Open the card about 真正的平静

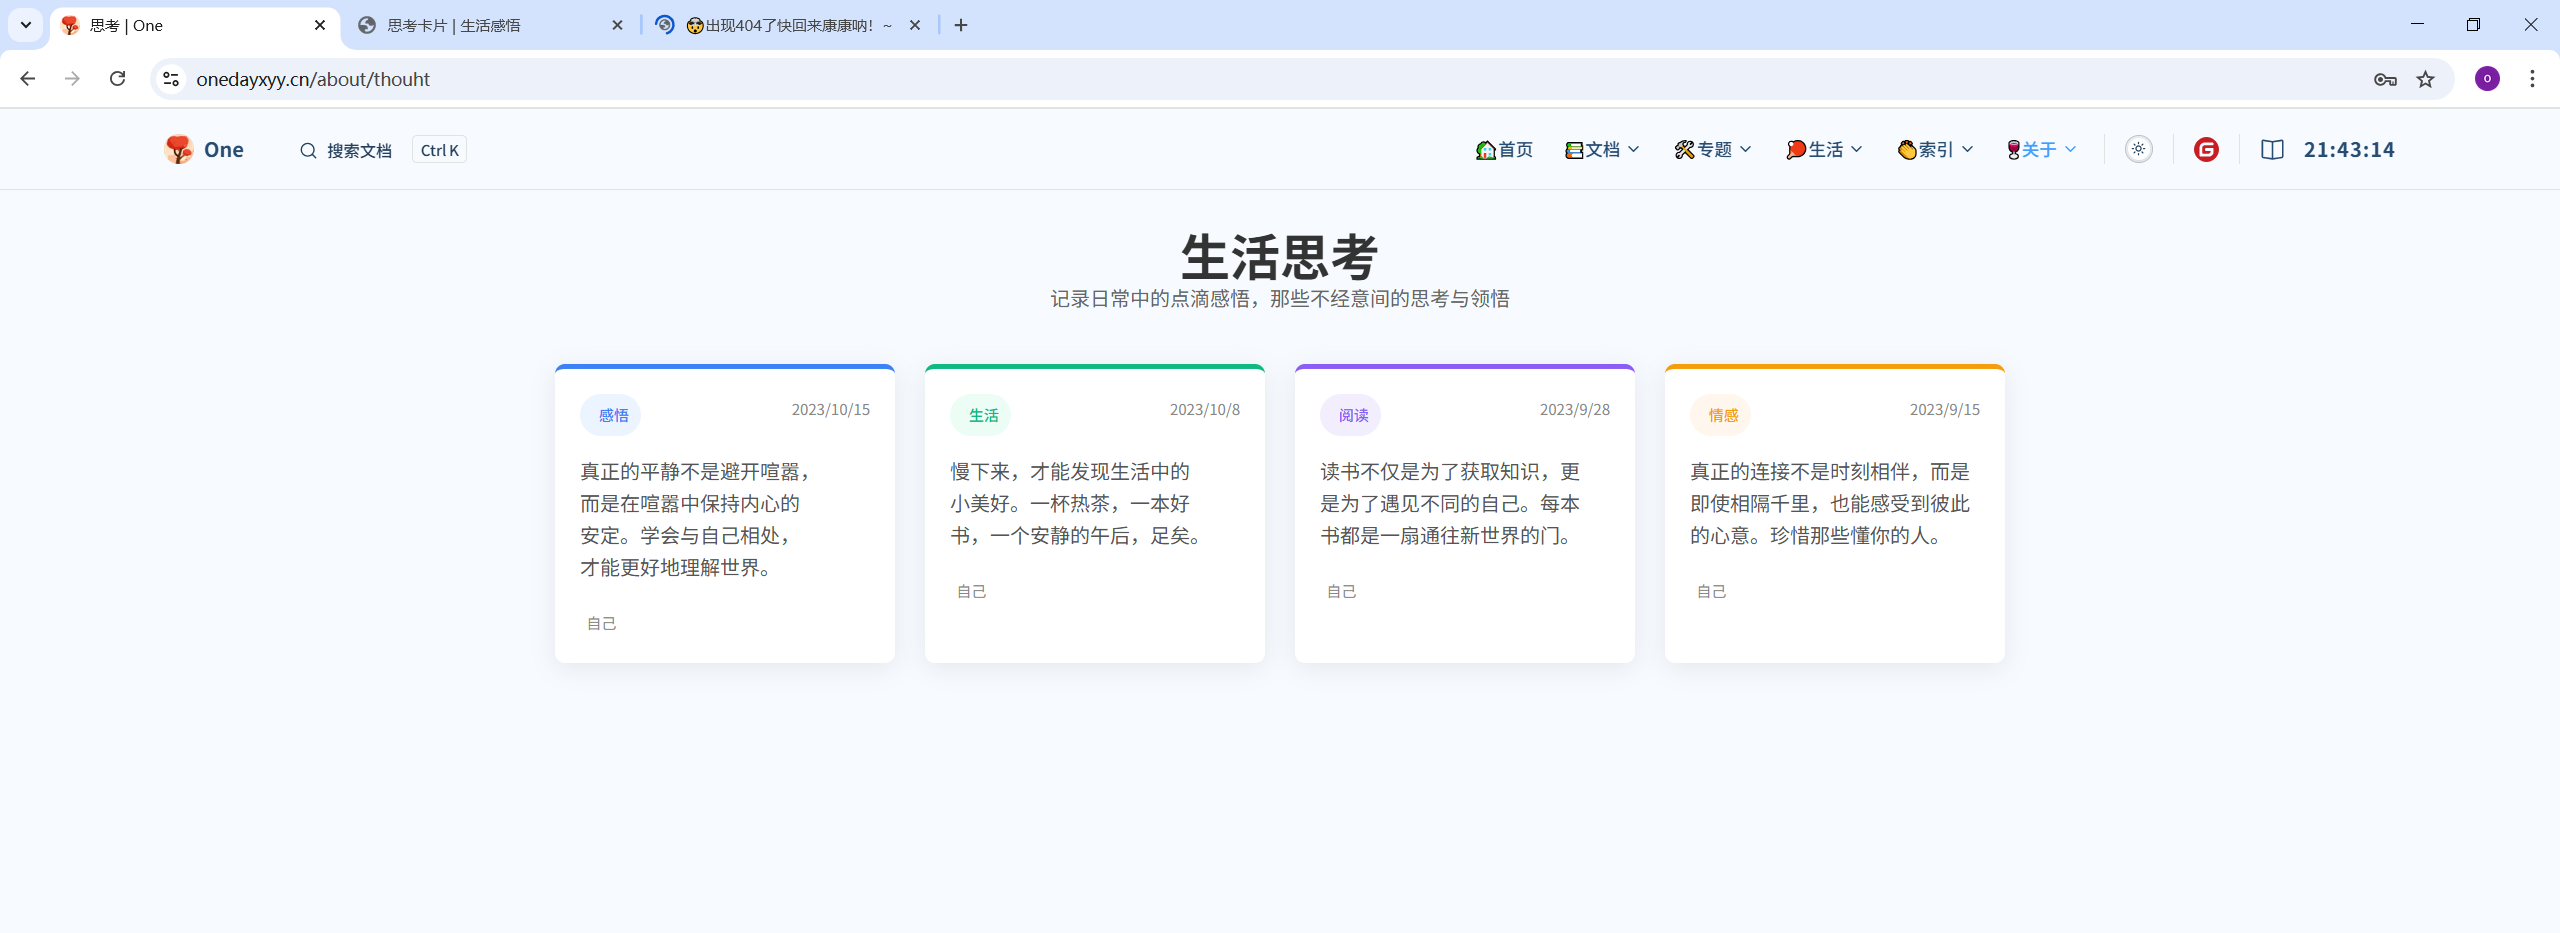click(725, 514)
